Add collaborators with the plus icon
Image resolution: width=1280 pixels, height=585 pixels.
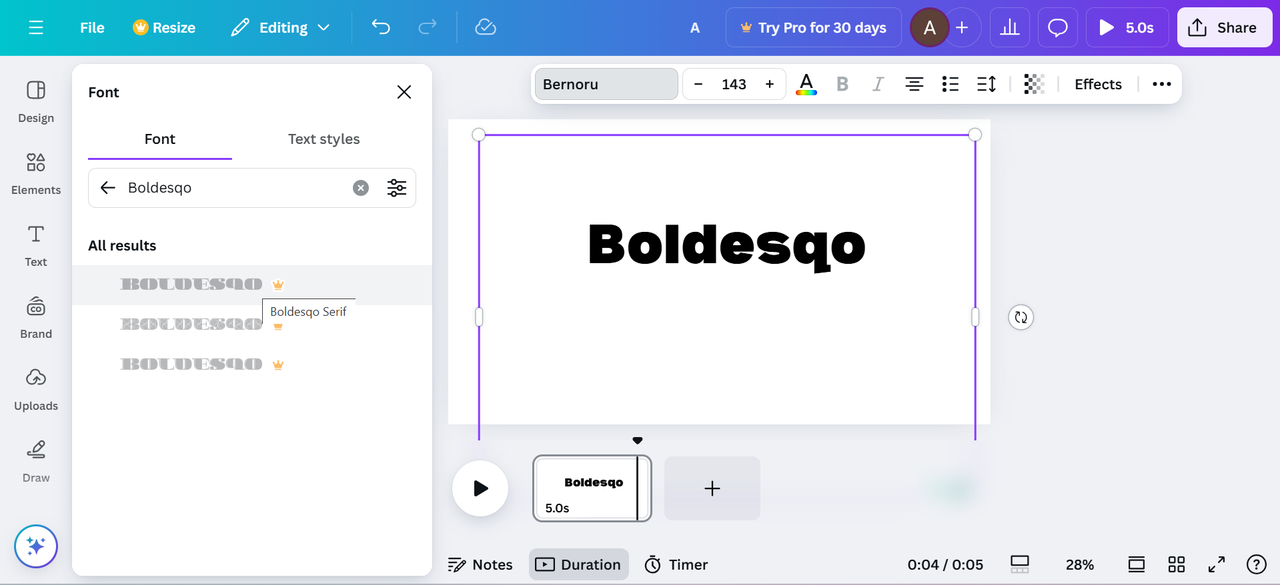tap(962, 28)
